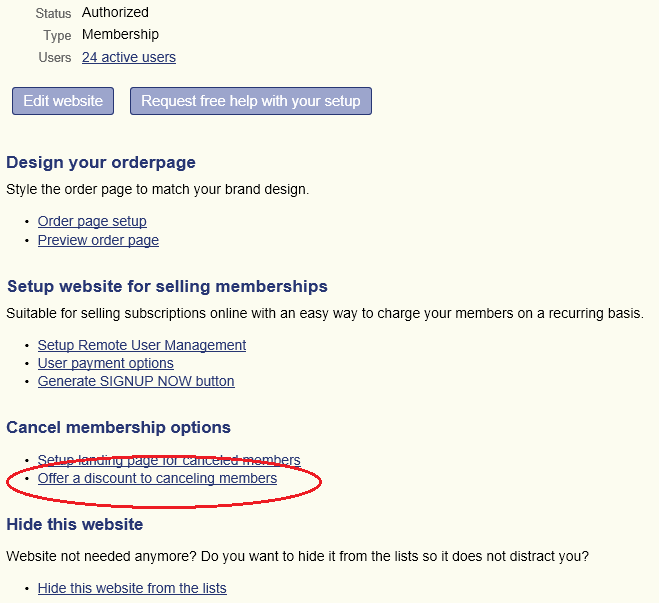Open the Preview order page link
The image size is (659, 603).
98,240
